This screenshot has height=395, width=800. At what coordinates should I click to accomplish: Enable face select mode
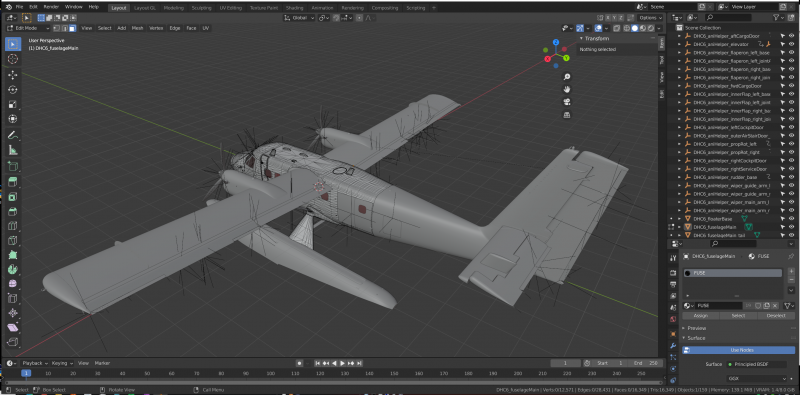tap(72, 28)
